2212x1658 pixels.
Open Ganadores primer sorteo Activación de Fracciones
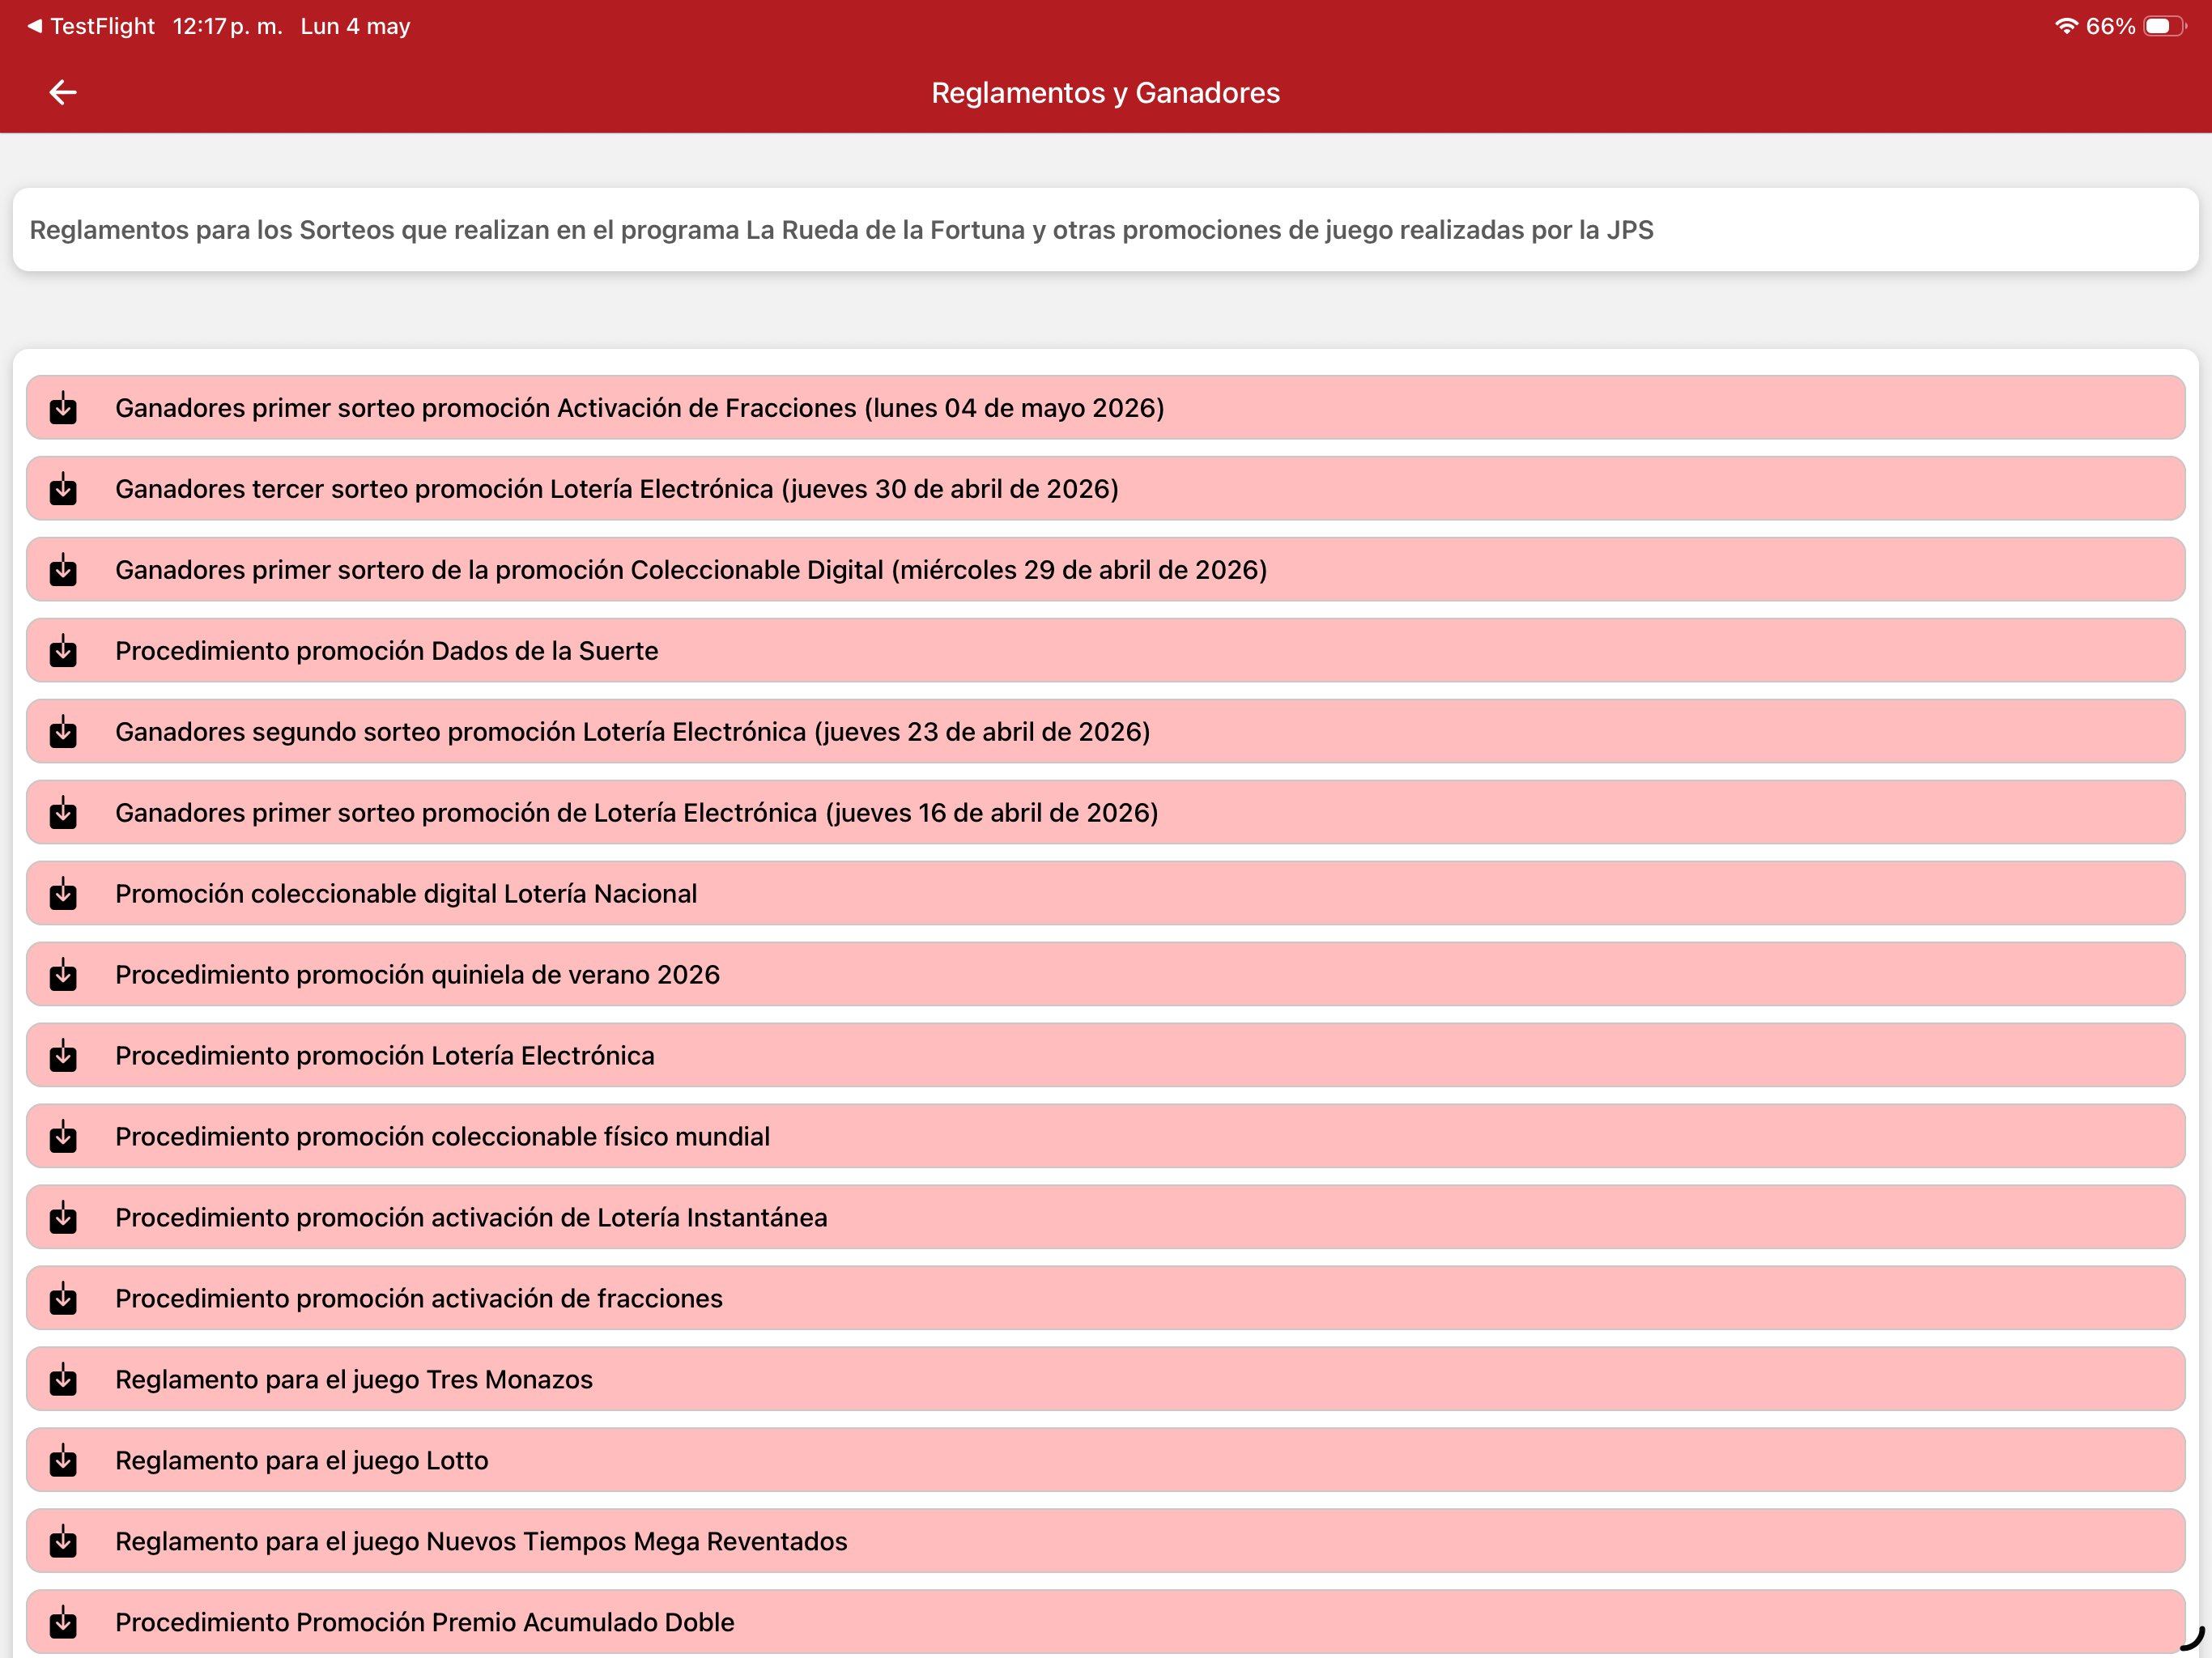(x=1105, y=408)
